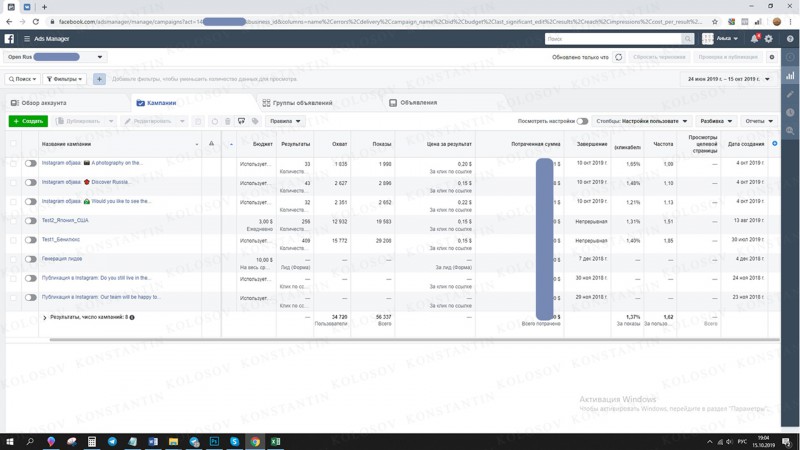
Task: Click the refresh data icon
Action: tap(618, 57)
